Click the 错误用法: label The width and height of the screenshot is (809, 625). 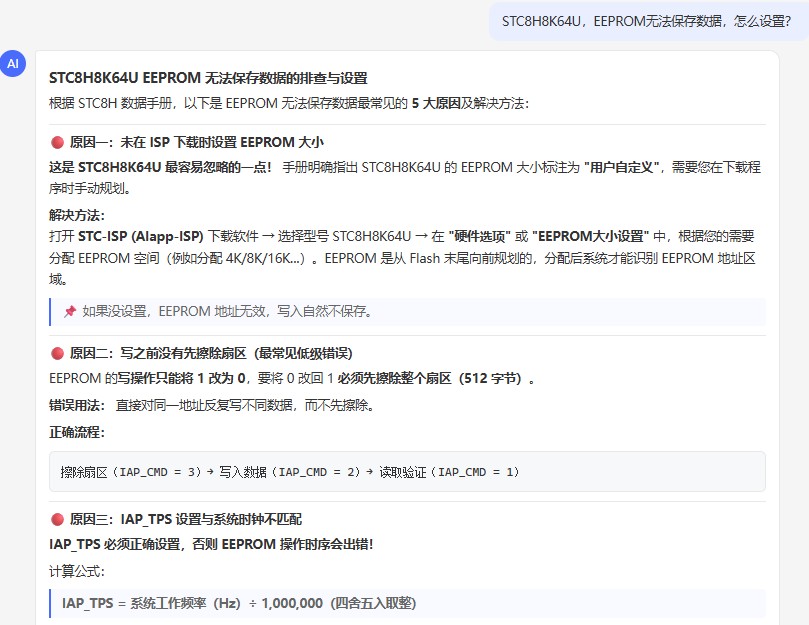[77, 405]
